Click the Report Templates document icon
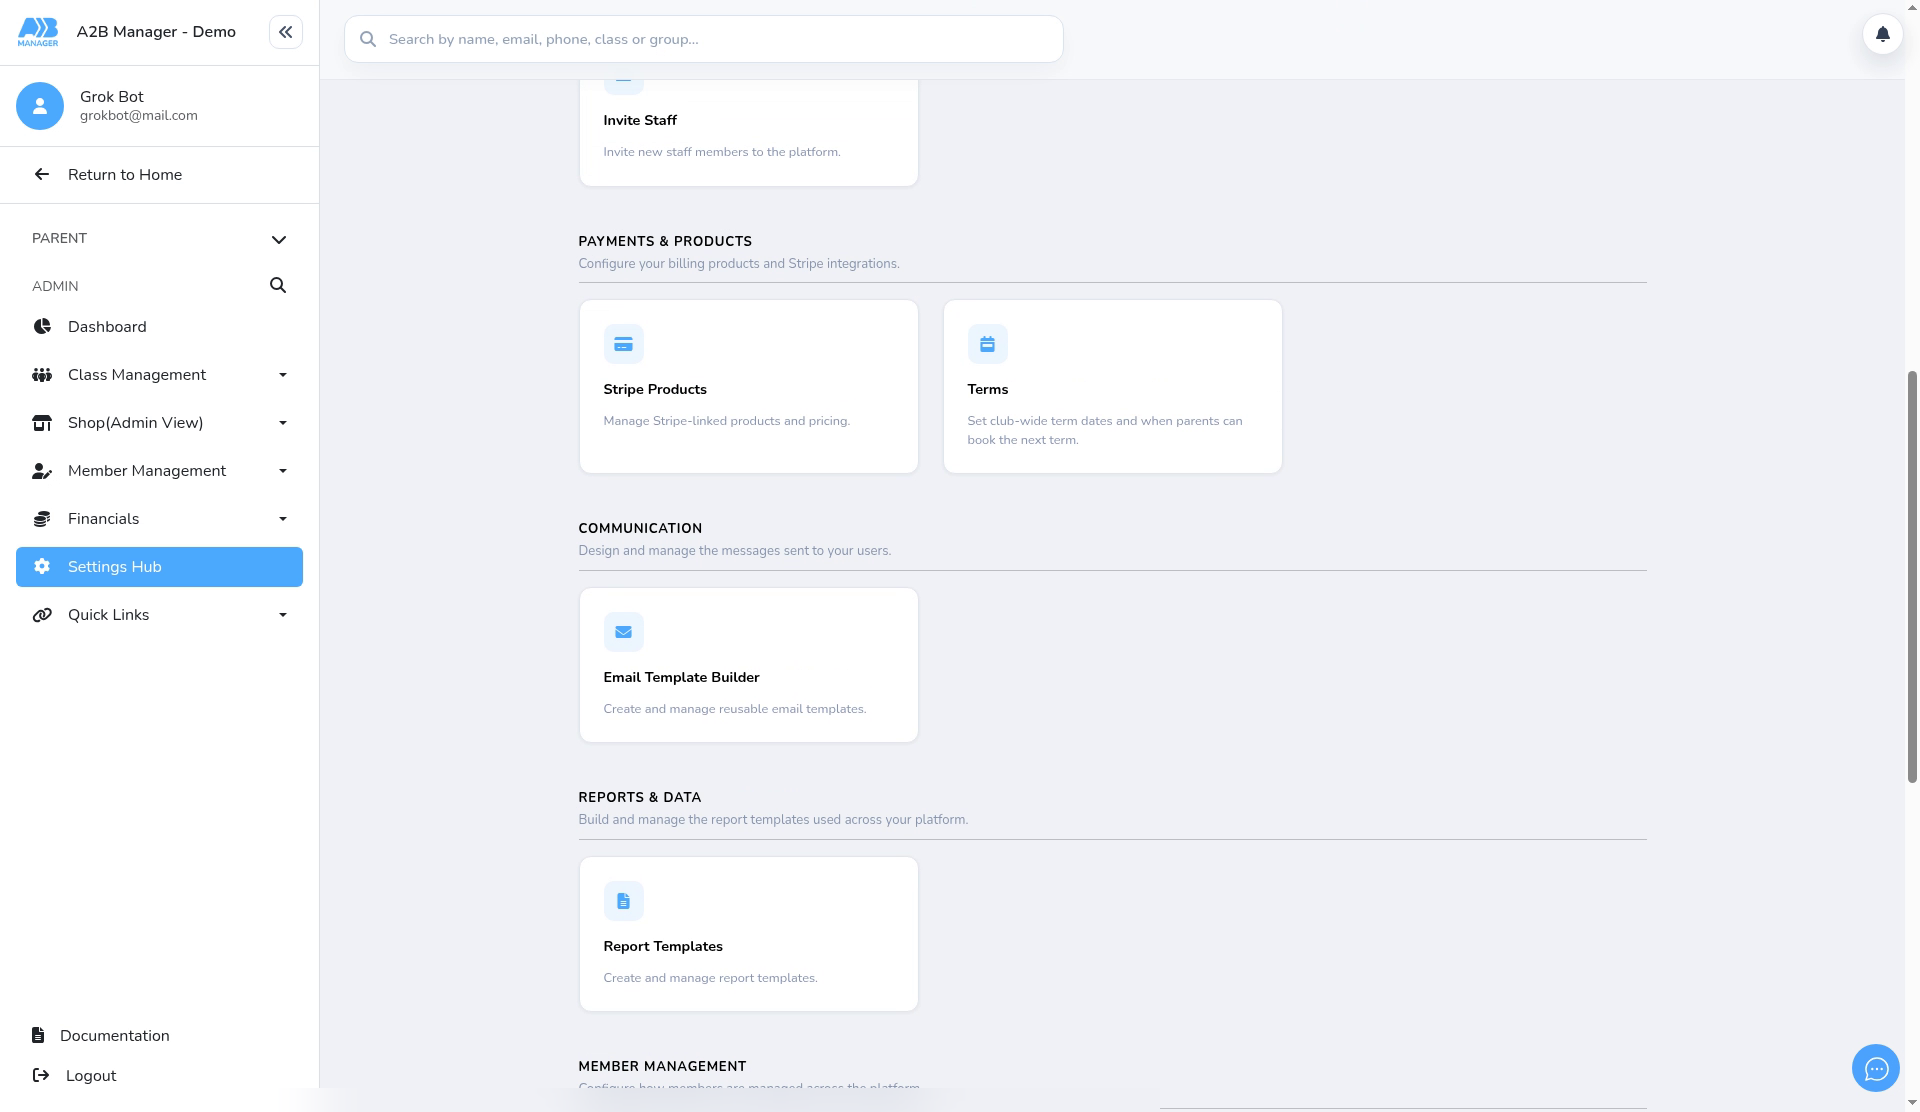Image resolution: width=1920 pixels, height=1112 pixels. pos(623,901)
